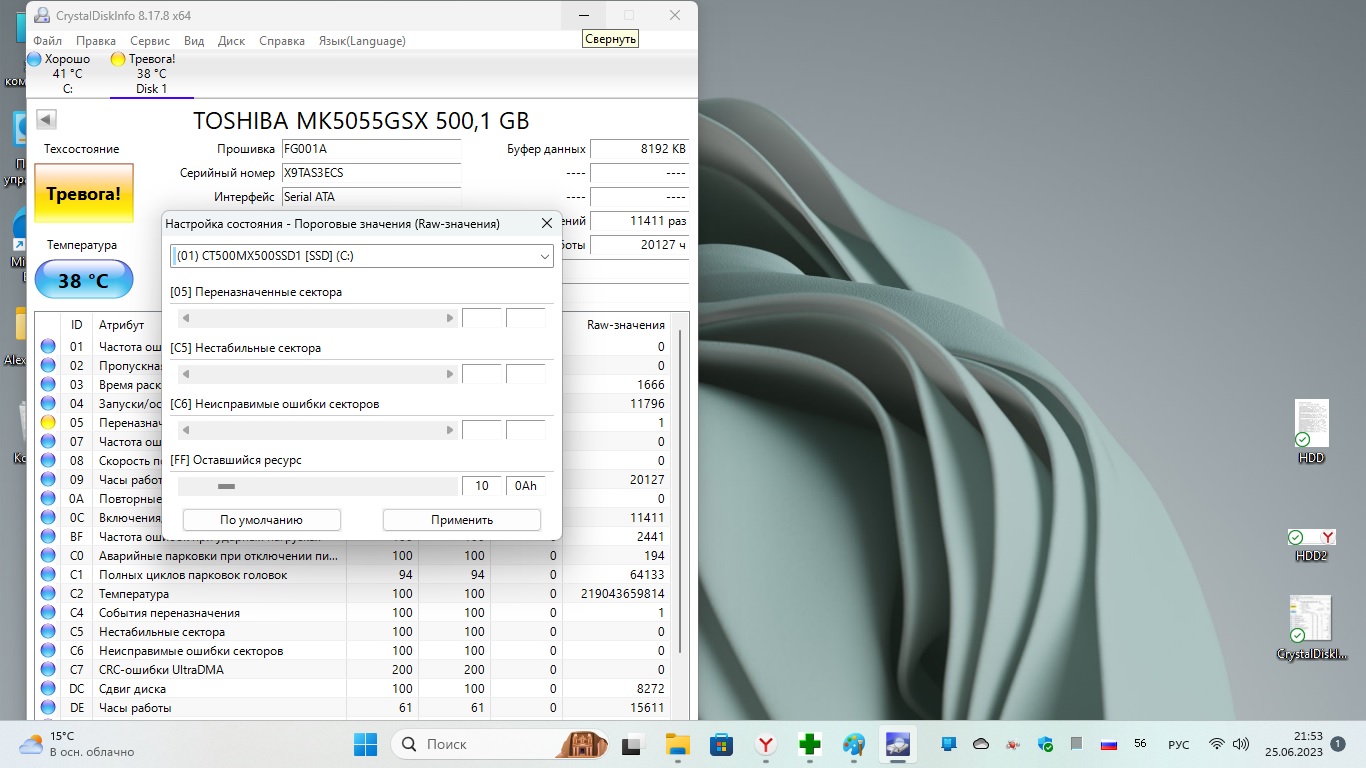Click the status circle for row DE Часы работы
The width and height of the screenshot is (1366, 768).
[x=48, y=708]
